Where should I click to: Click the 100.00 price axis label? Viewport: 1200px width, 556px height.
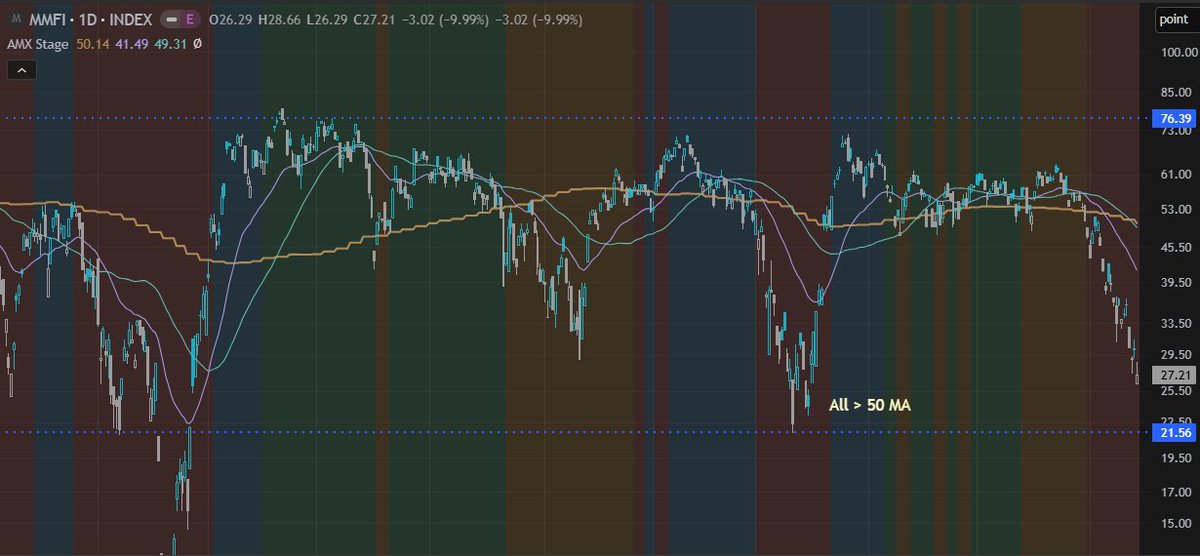tap(1176, 52)
